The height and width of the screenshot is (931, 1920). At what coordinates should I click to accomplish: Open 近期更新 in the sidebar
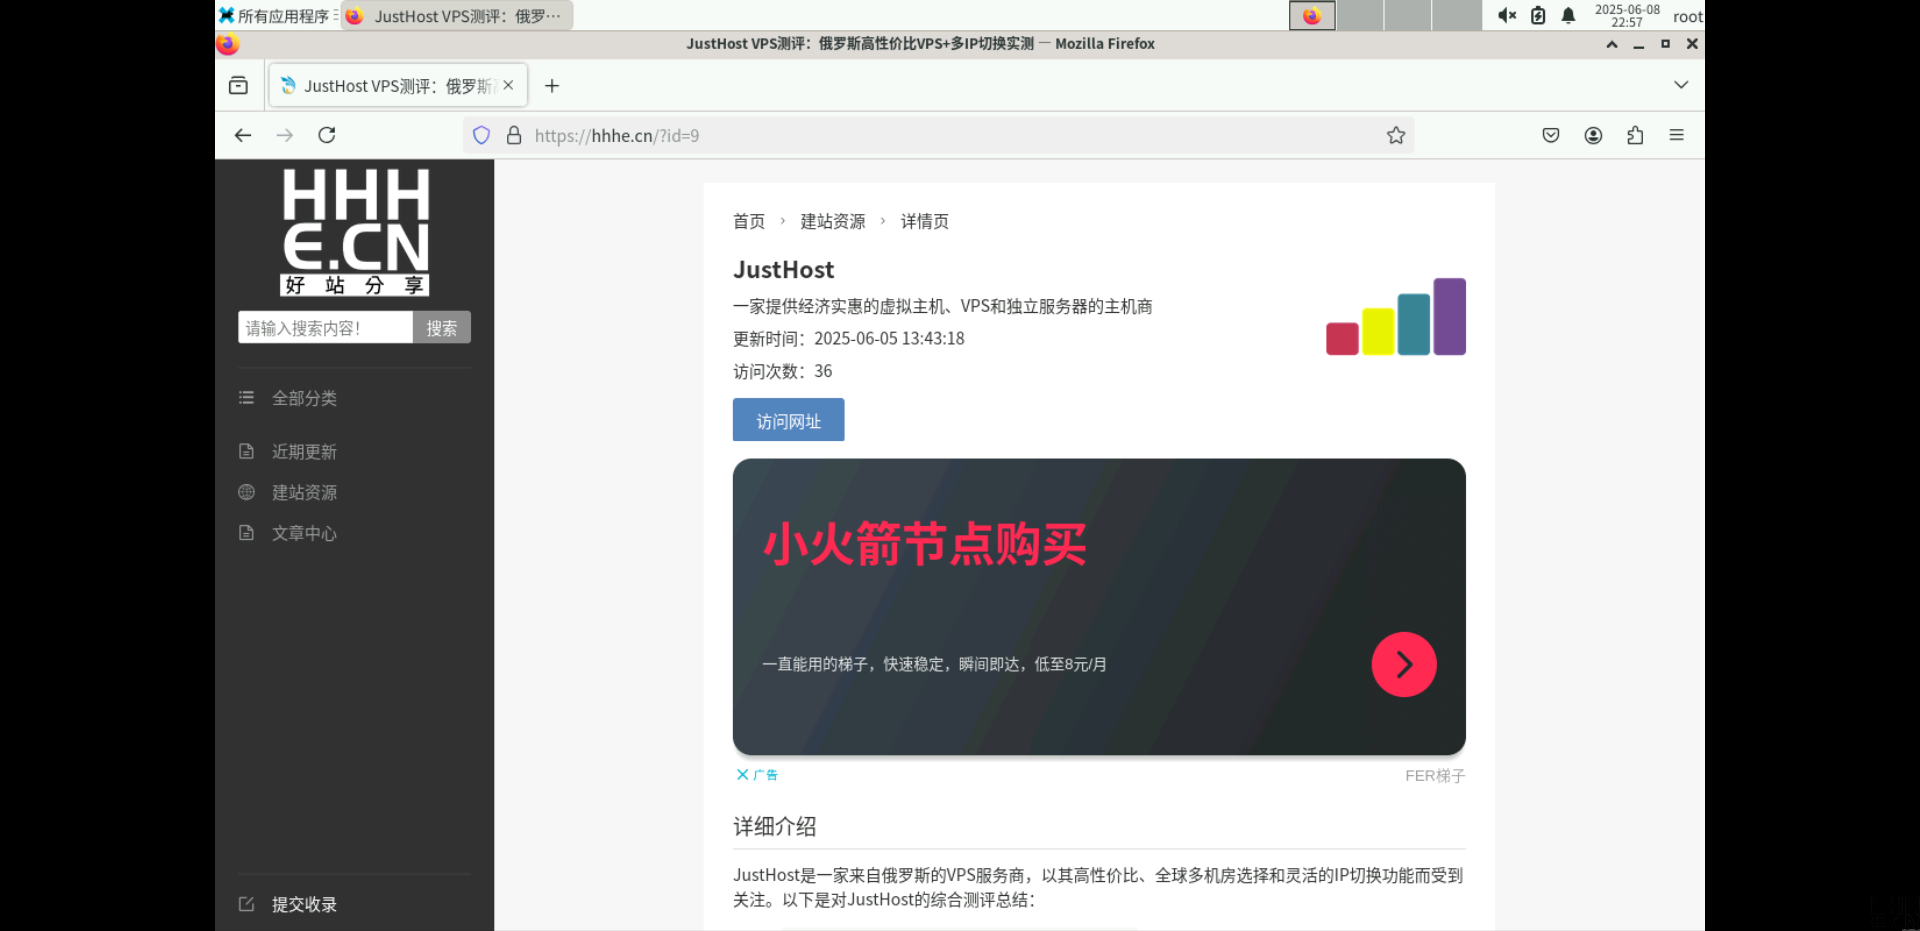point(304,452)
